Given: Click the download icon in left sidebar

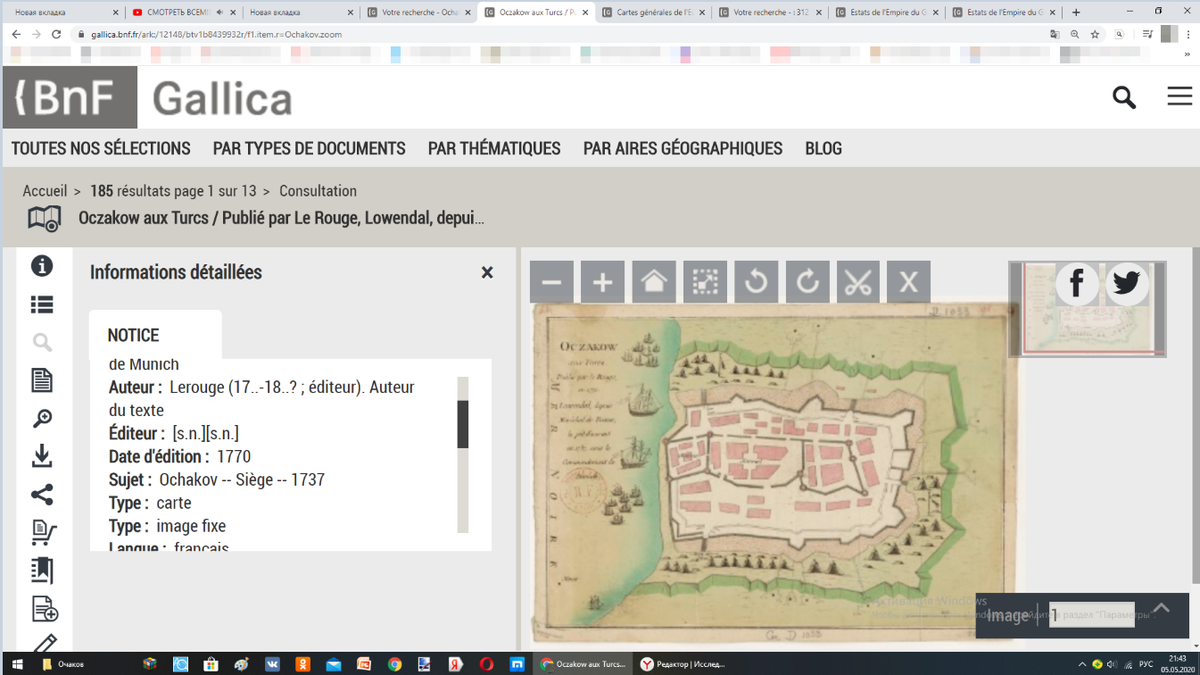Looking at the screenshot, I should (x=42, y=456).
